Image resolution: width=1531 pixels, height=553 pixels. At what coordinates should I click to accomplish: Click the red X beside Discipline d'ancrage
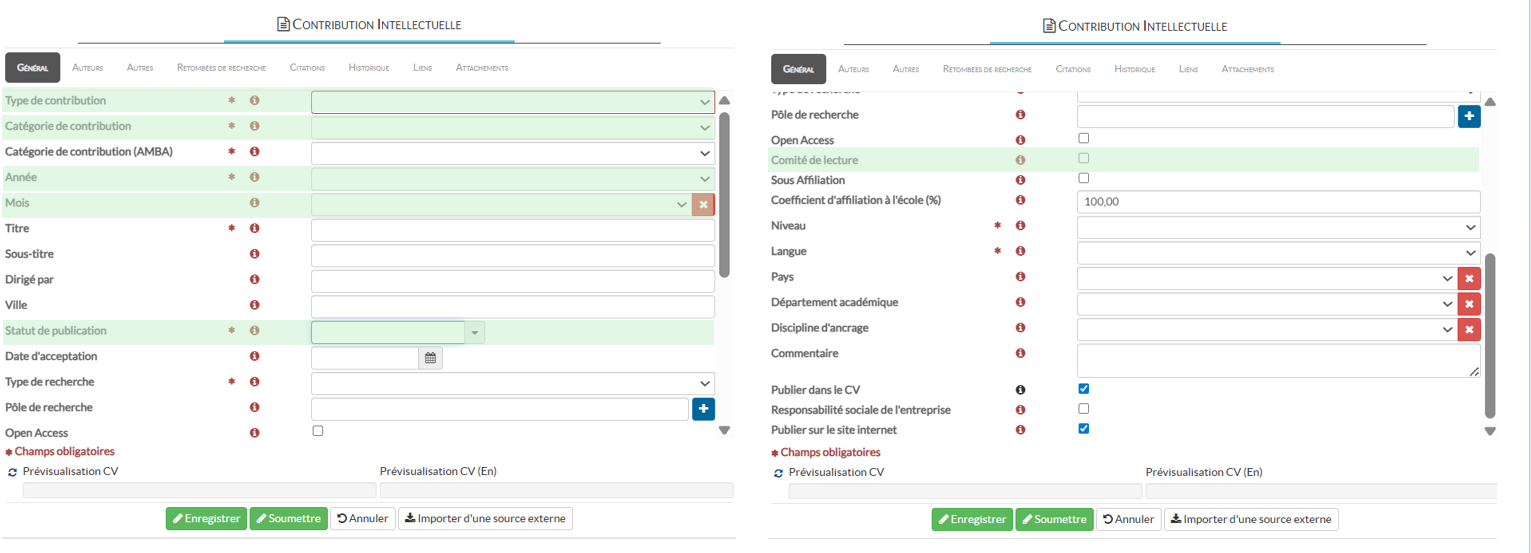click(x=1468, y=329)
